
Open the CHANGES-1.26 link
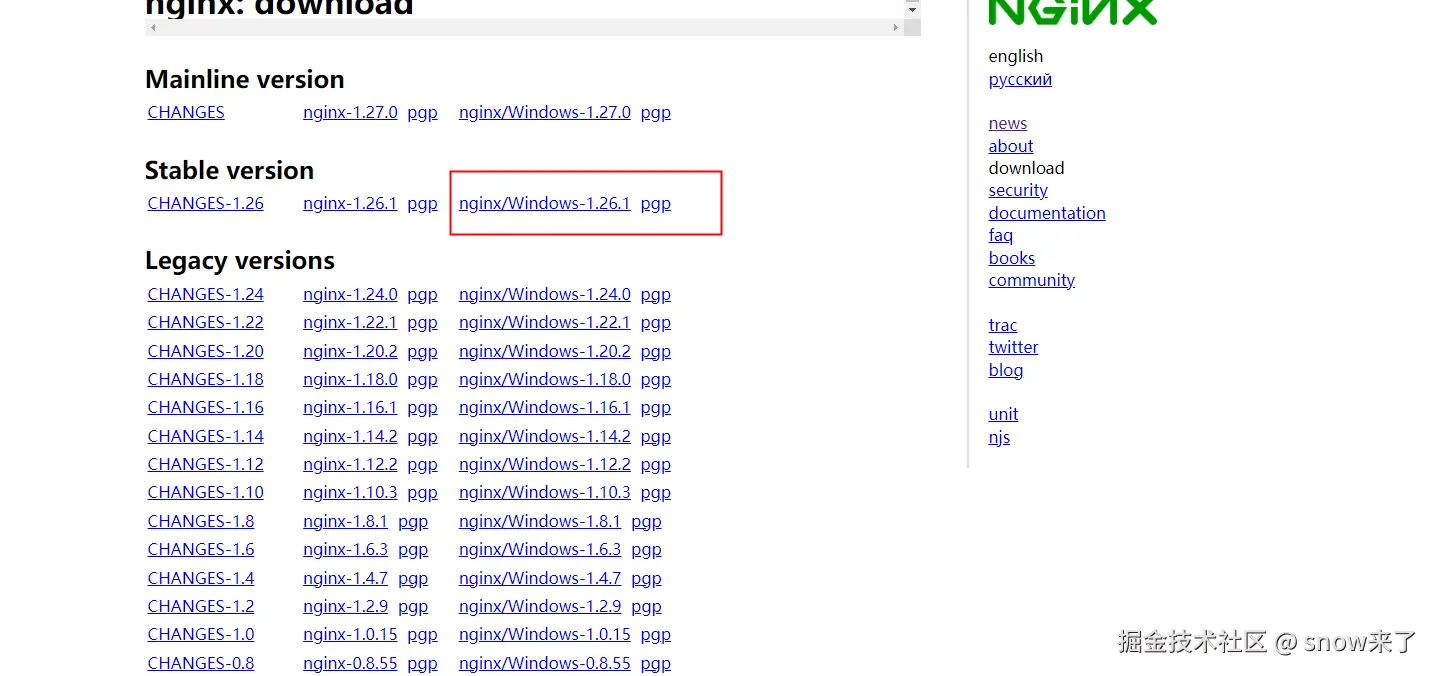tap(206, 203)
